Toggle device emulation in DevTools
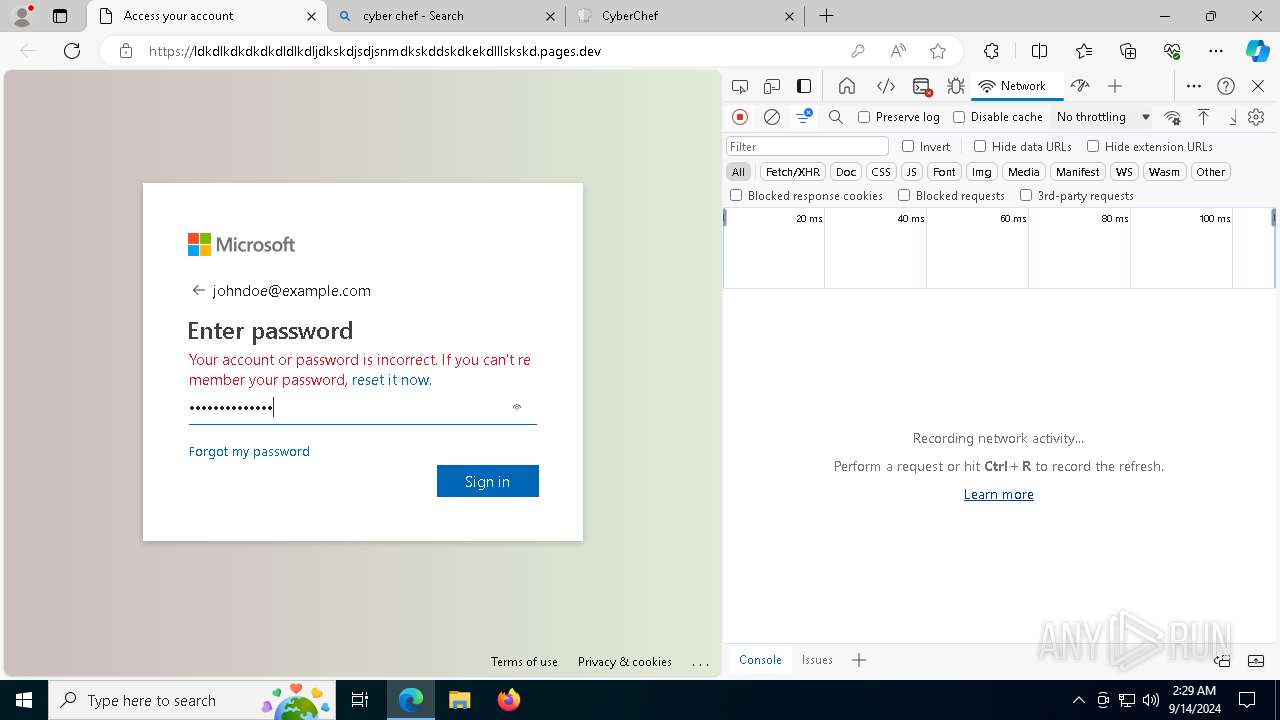Image resolution: width=1280 pixels, height=720 pixels. (772, 86)
